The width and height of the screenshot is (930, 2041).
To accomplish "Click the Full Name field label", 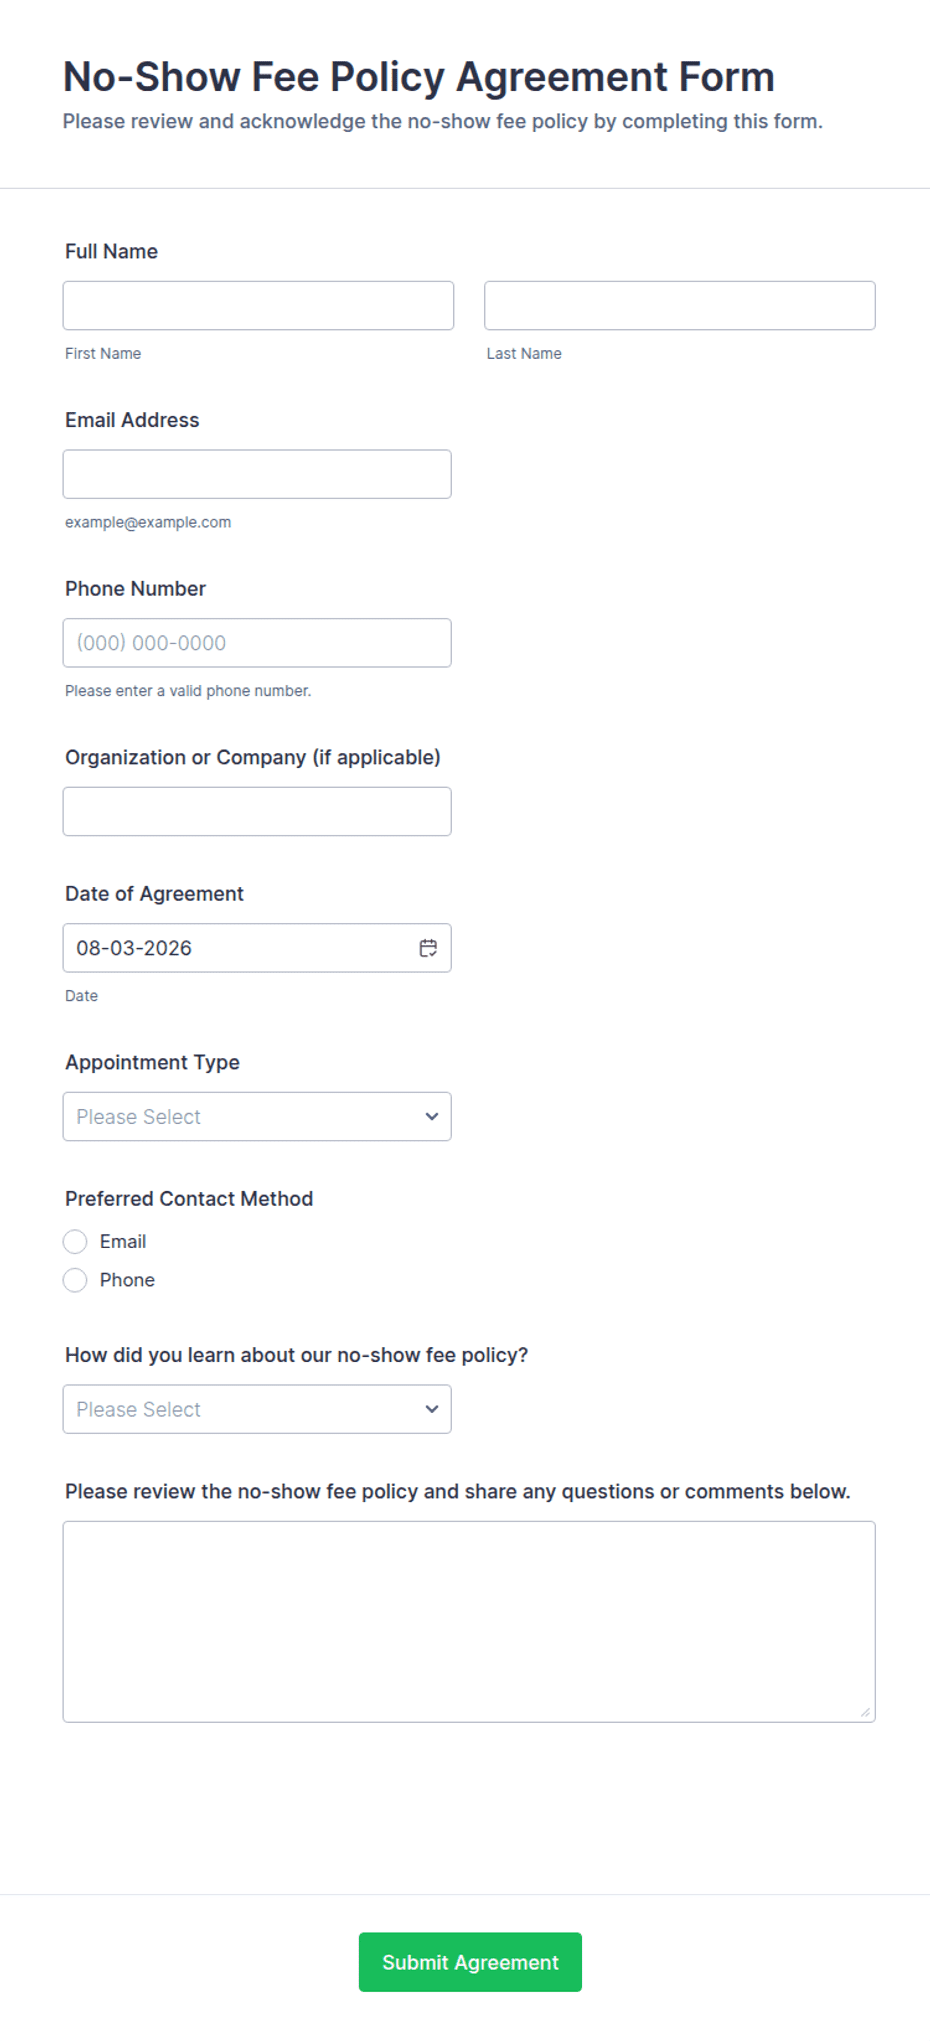I will [111, 251].
